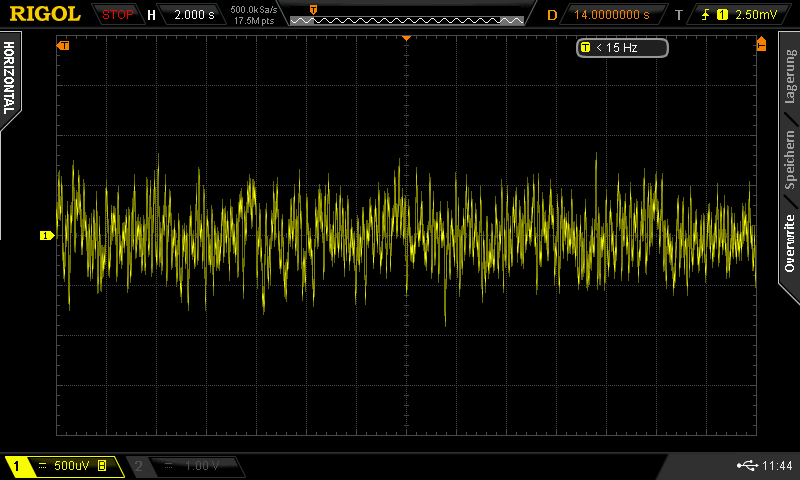
Task: Click the 14.0000000 s delay value
Action: pyautogui.click(x=612, y=15)
